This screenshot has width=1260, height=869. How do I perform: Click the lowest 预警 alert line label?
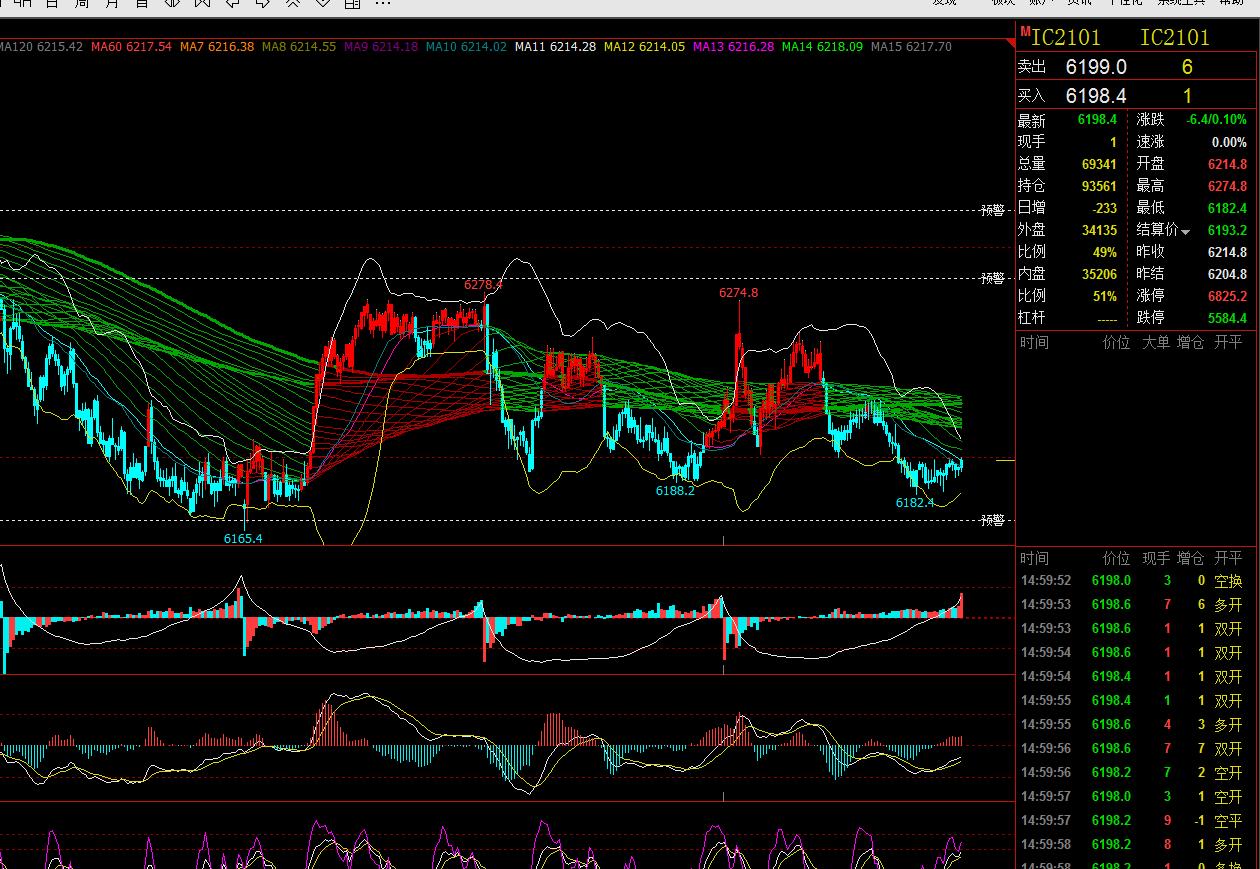pos(992,520)
